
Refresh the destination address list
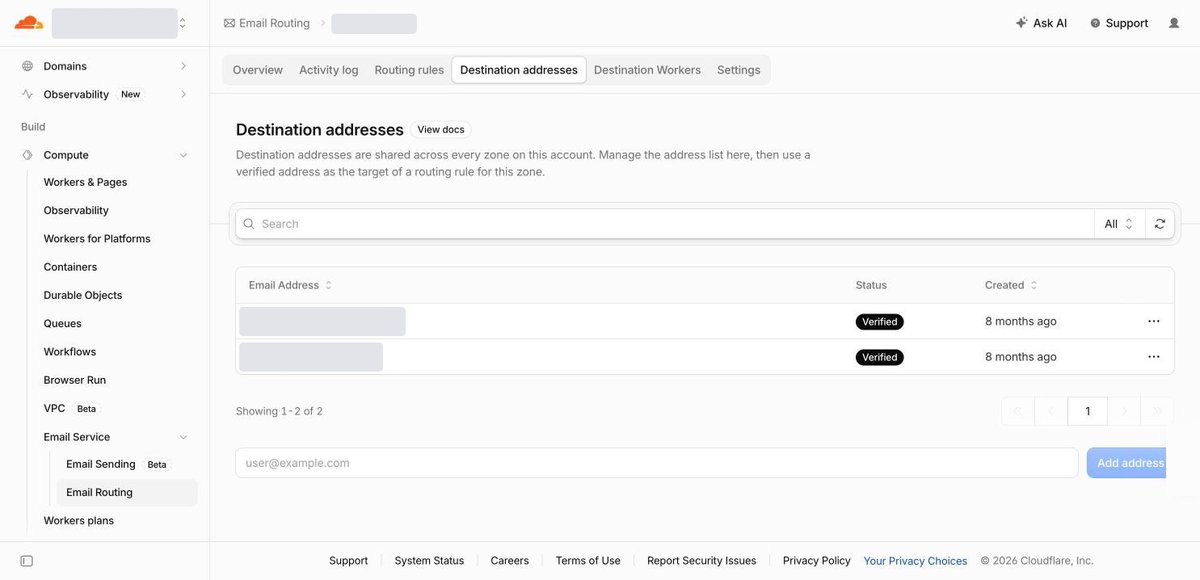[x=1160, y=224]
